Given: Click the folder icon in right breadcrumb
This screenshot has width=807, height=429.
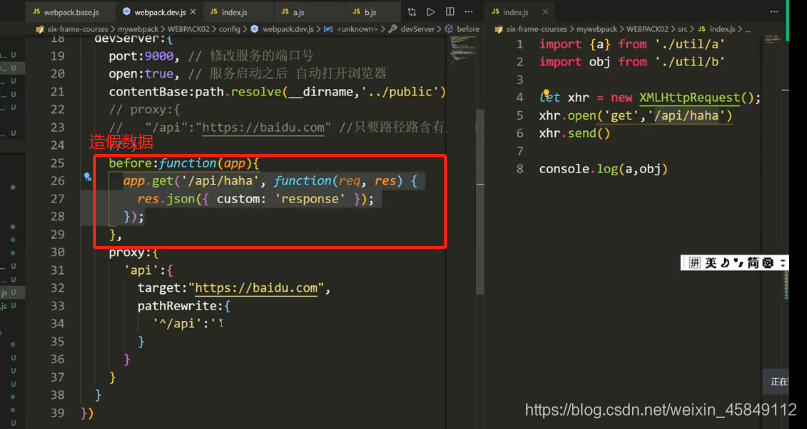Looking at the screenshot, I should point(499,29).
